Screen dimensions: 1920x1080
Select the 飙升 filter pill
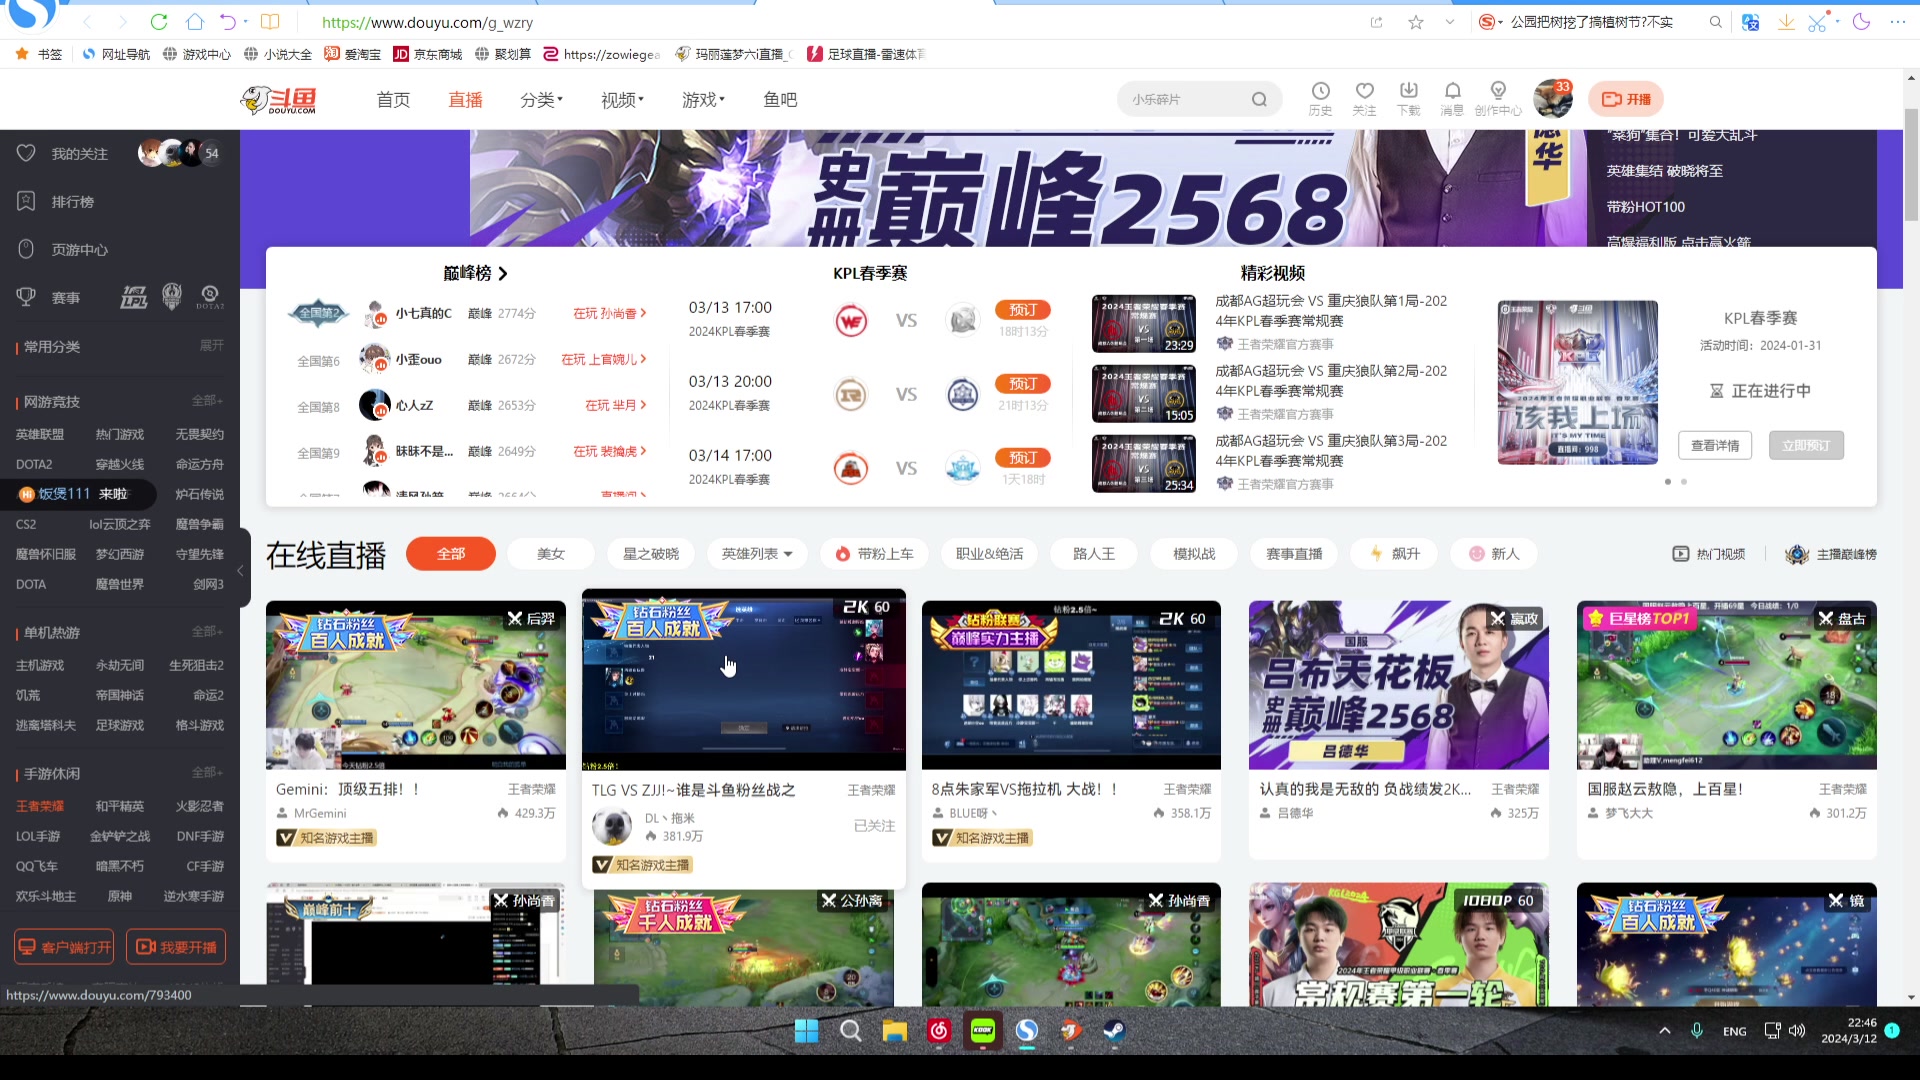1394,554
